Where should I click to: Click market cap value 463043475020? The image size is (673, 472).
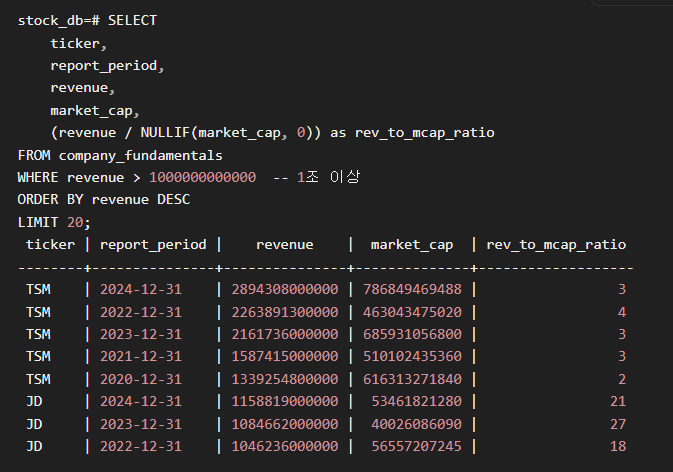(412, 312)
